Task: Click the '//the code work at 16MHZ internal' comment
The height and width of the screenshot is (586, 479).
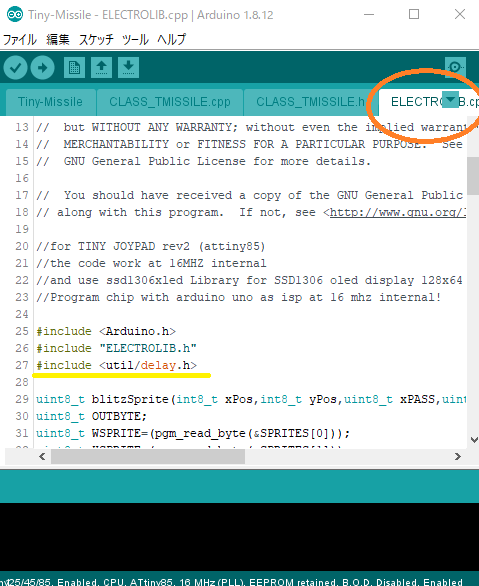Action: coord(151,263)
